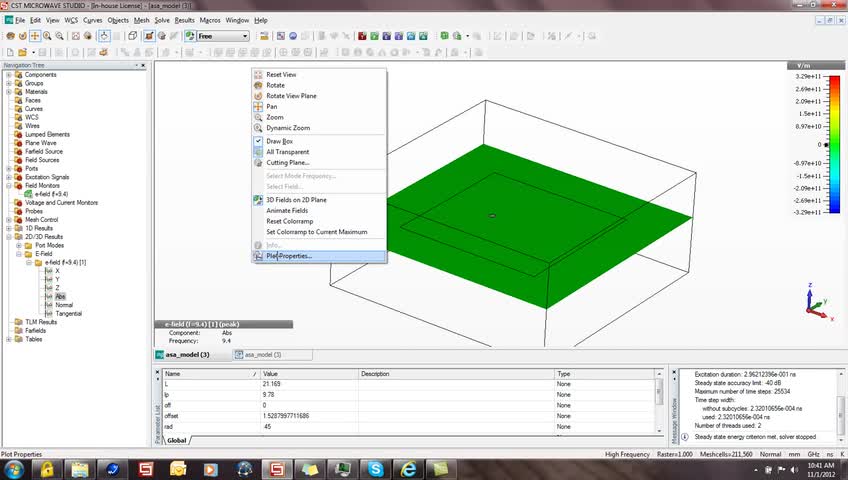Select the Pan view tool in toolbar
The image size is (848, 480).
(x=35, y=36)
